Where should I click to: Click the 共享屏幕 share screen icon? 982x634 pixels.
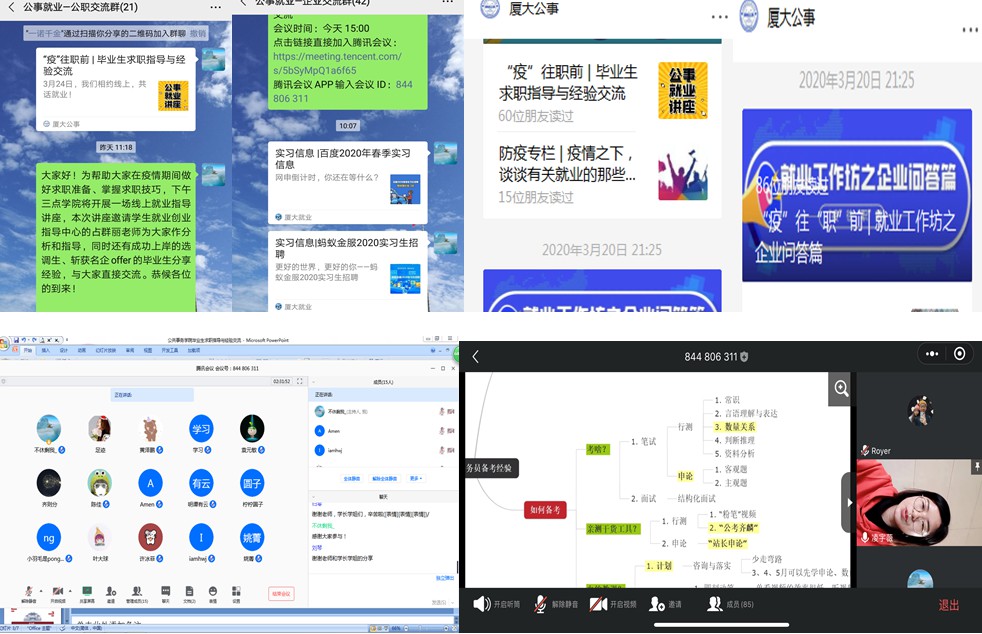tap(87, 592)
